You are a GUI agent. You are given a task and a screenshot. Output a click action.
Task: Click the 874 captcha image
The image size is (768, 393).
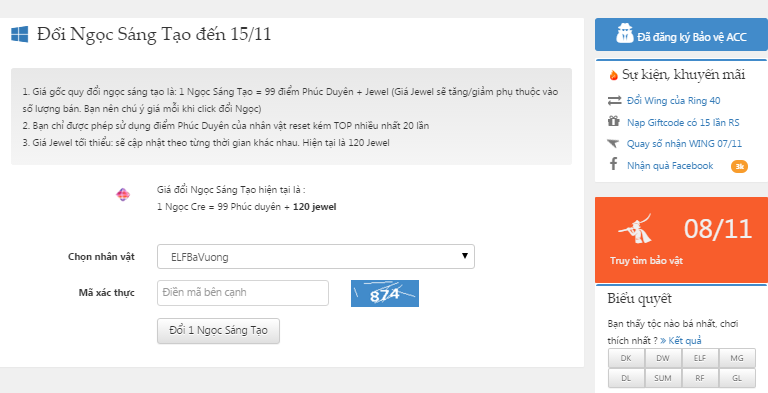[384, 294]
